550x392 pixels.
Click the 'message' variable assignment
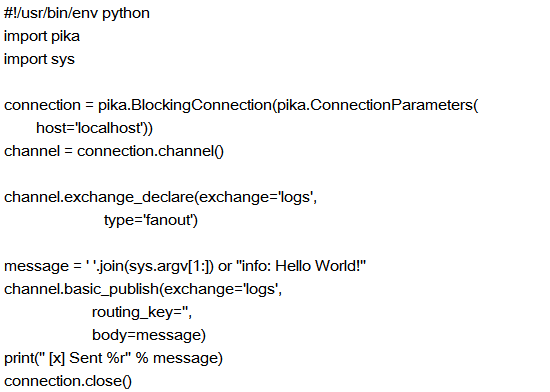click(36, 266)
